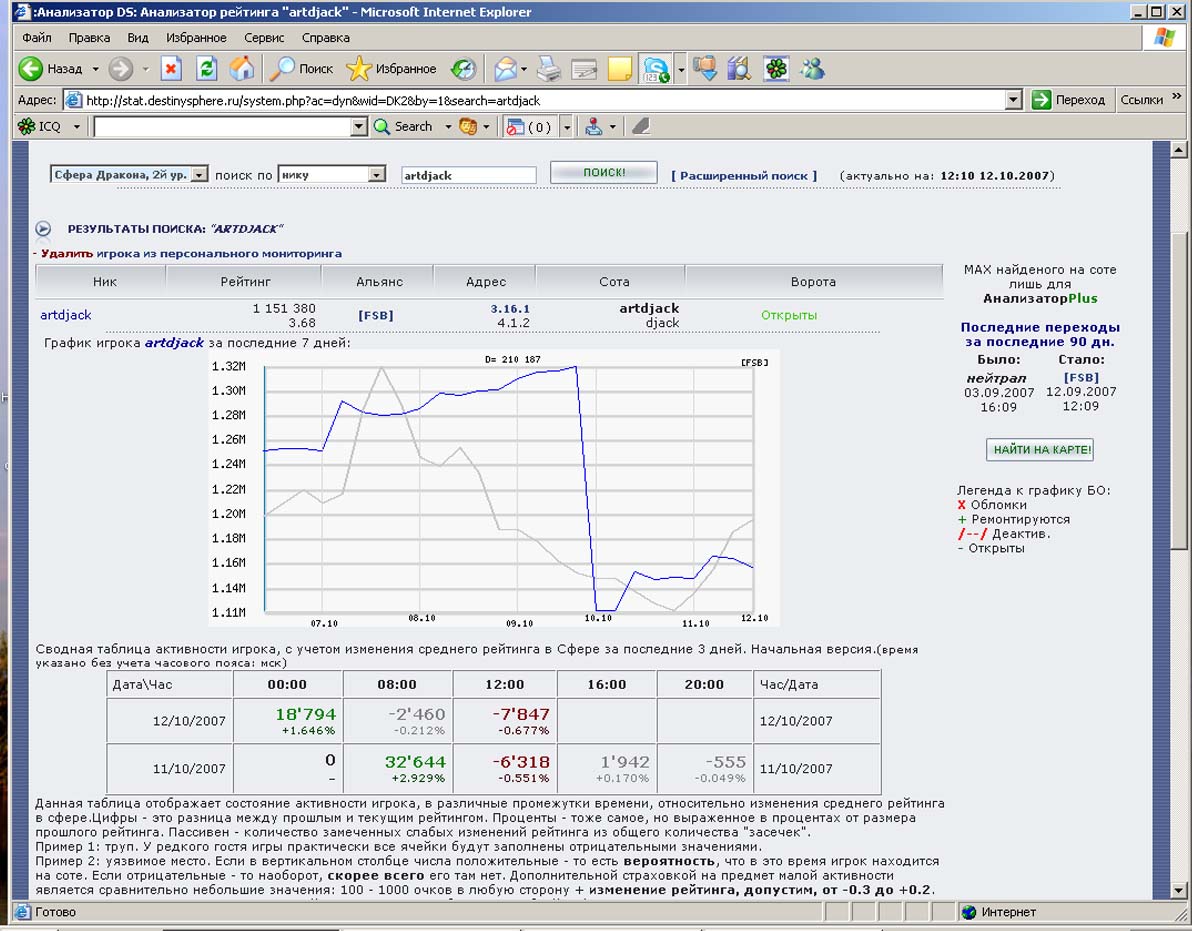The image size is (1192, 931).
Task: Open the Избранное menu
Action: [x=196, y=37]
